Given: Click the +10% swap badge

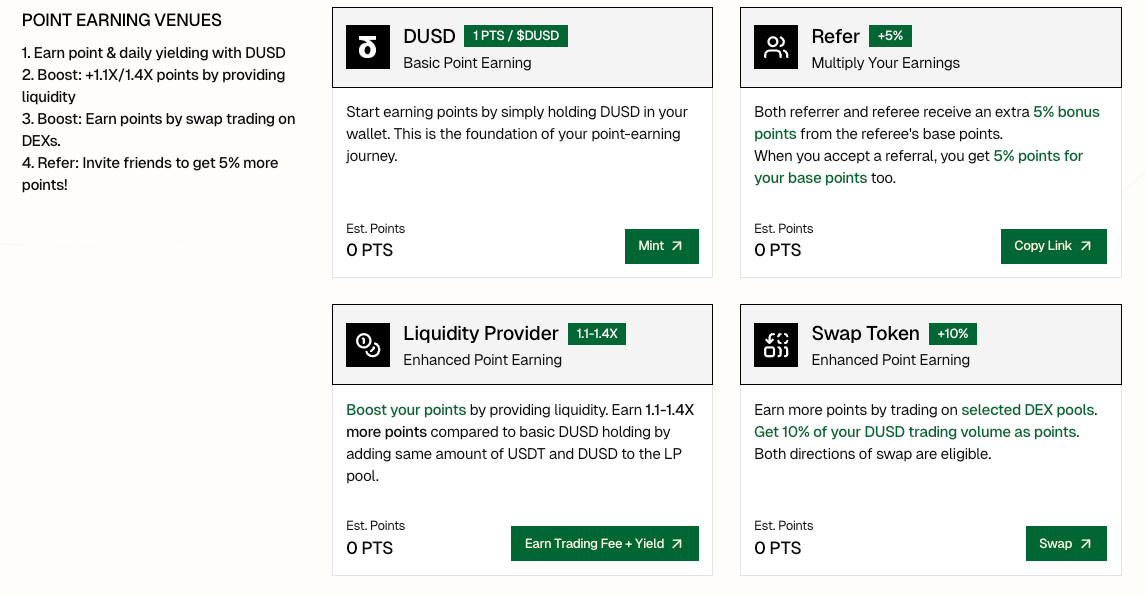Looking at the screenshot, I should (952, 334).
